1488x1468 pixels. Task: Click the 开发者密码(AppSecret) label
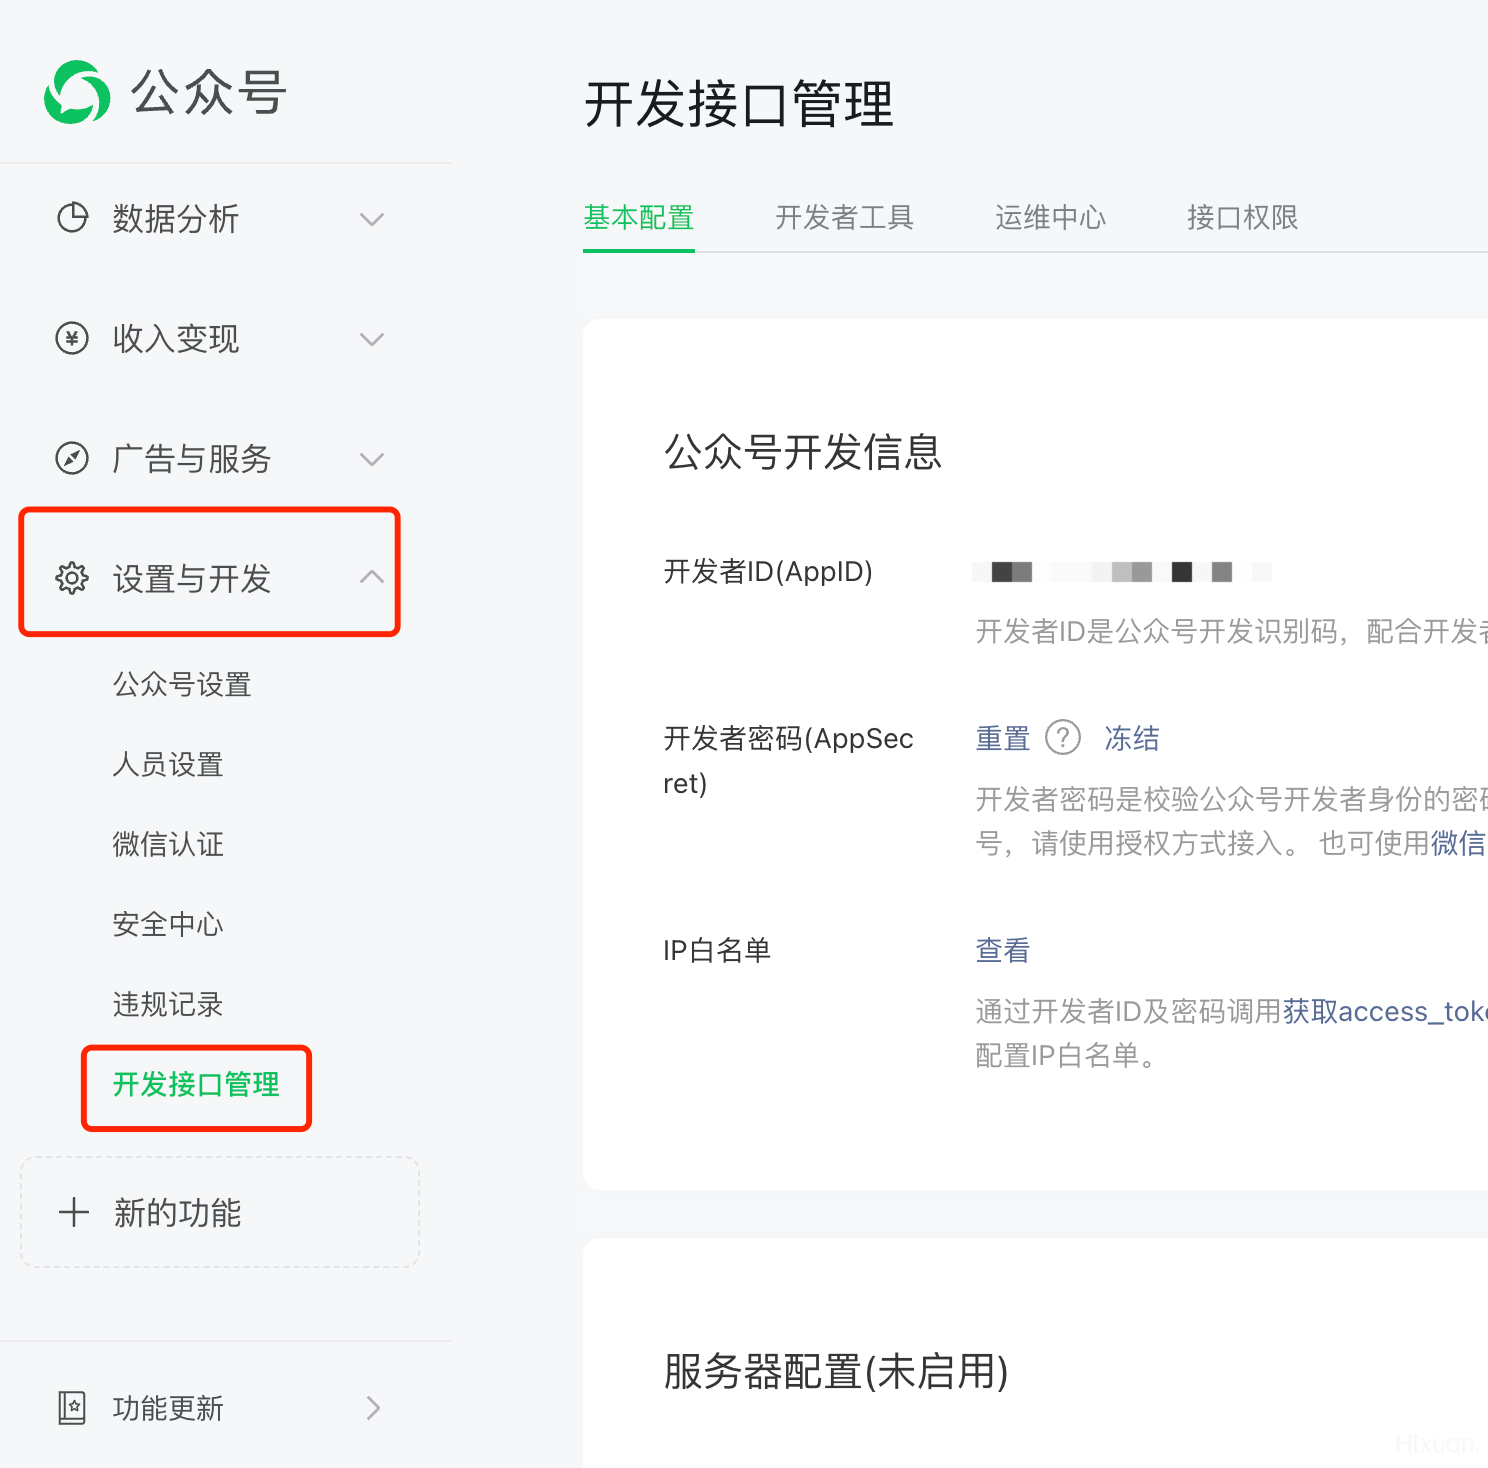788,760
